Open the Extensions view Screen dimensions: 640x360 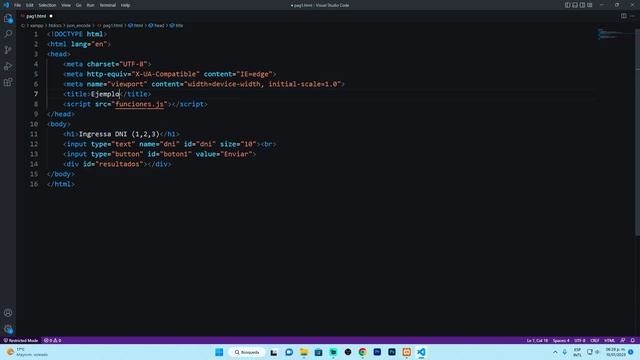click(x=8, y=82)
